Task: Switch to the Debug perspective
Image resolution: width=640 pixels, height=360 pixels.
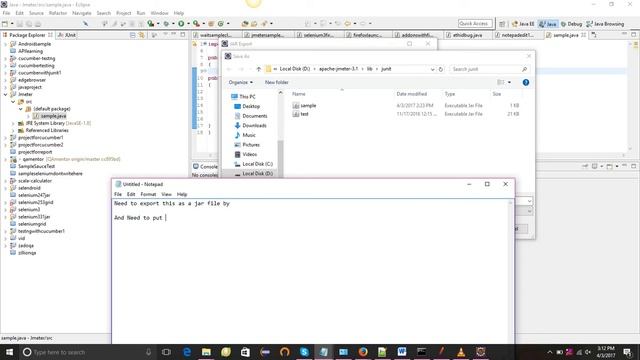Action: pyautogui.click(x=571, y=24)
